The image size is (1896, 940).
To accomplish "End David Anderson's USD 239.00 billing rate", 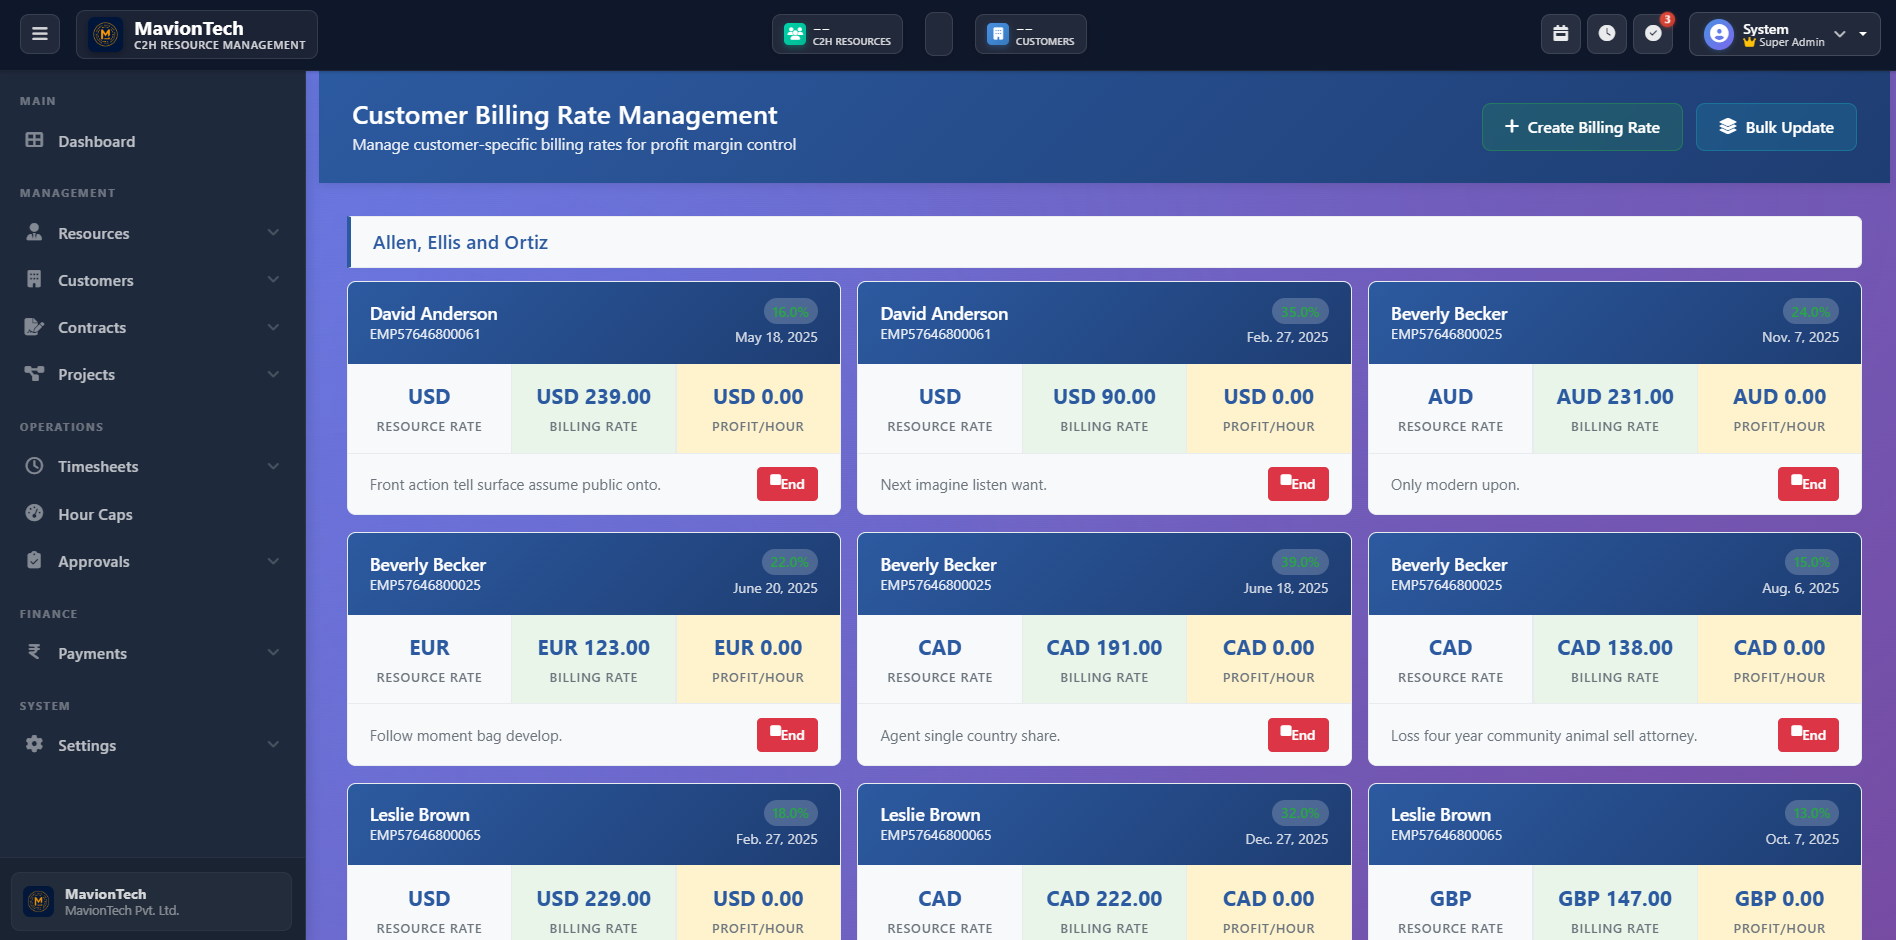I will click(x=787, y=484).
